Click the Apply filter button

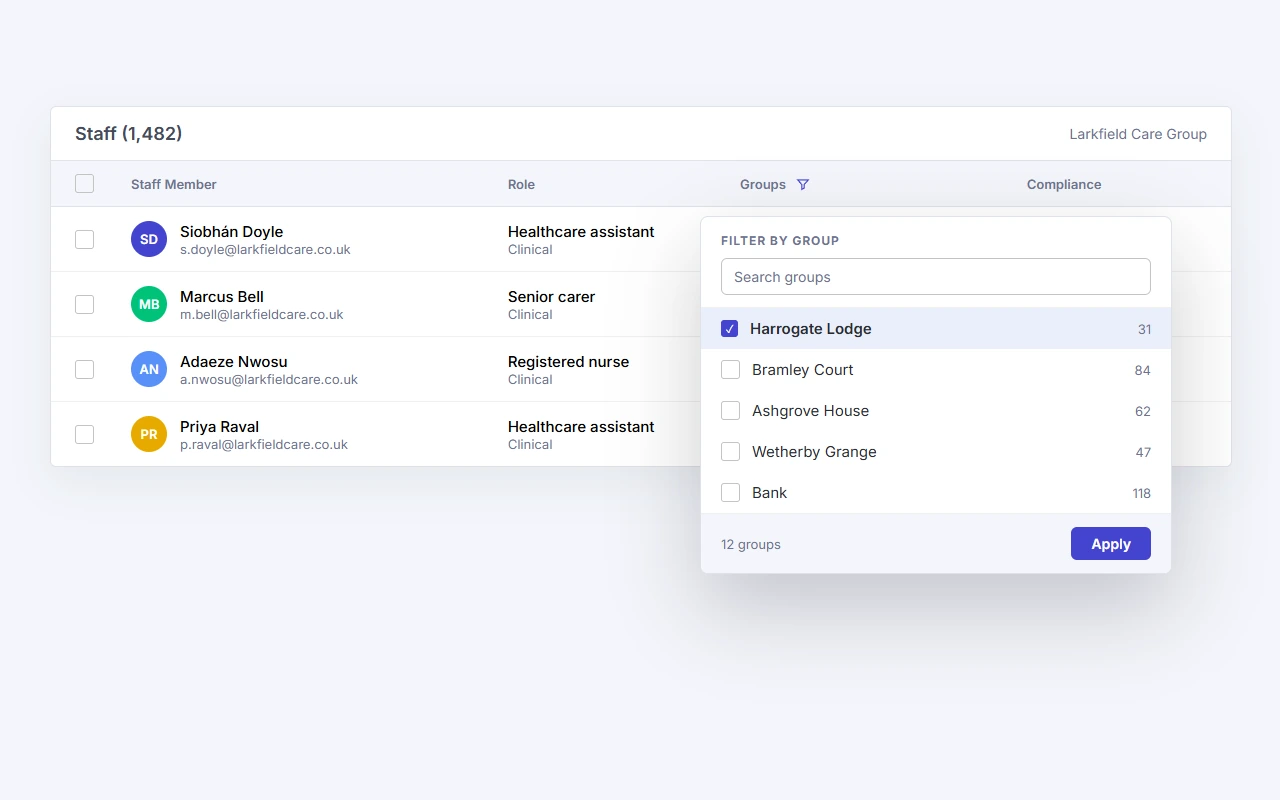[x=1111, y=544]
